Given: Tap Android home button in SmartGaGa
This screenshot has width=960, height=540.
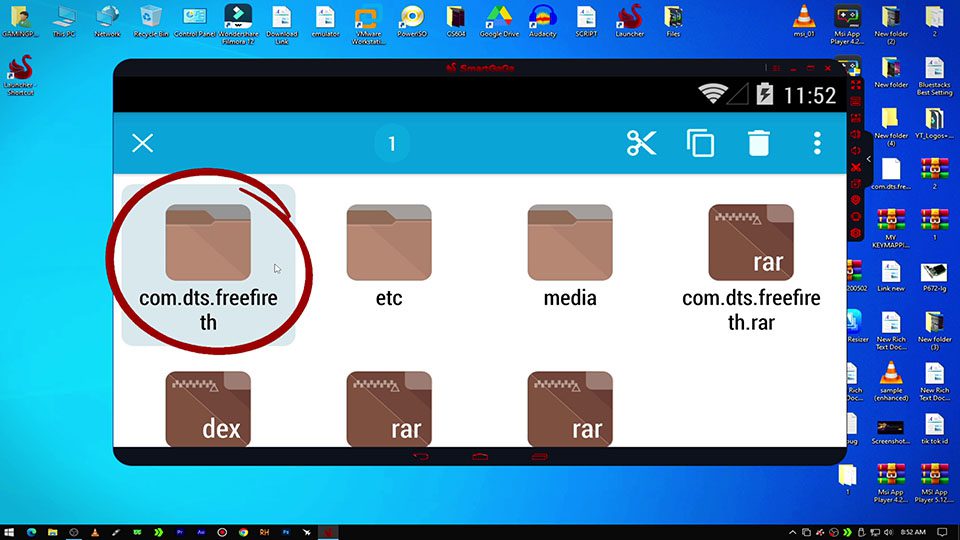Looking at the screenshot, I should [x=480, y=457].
